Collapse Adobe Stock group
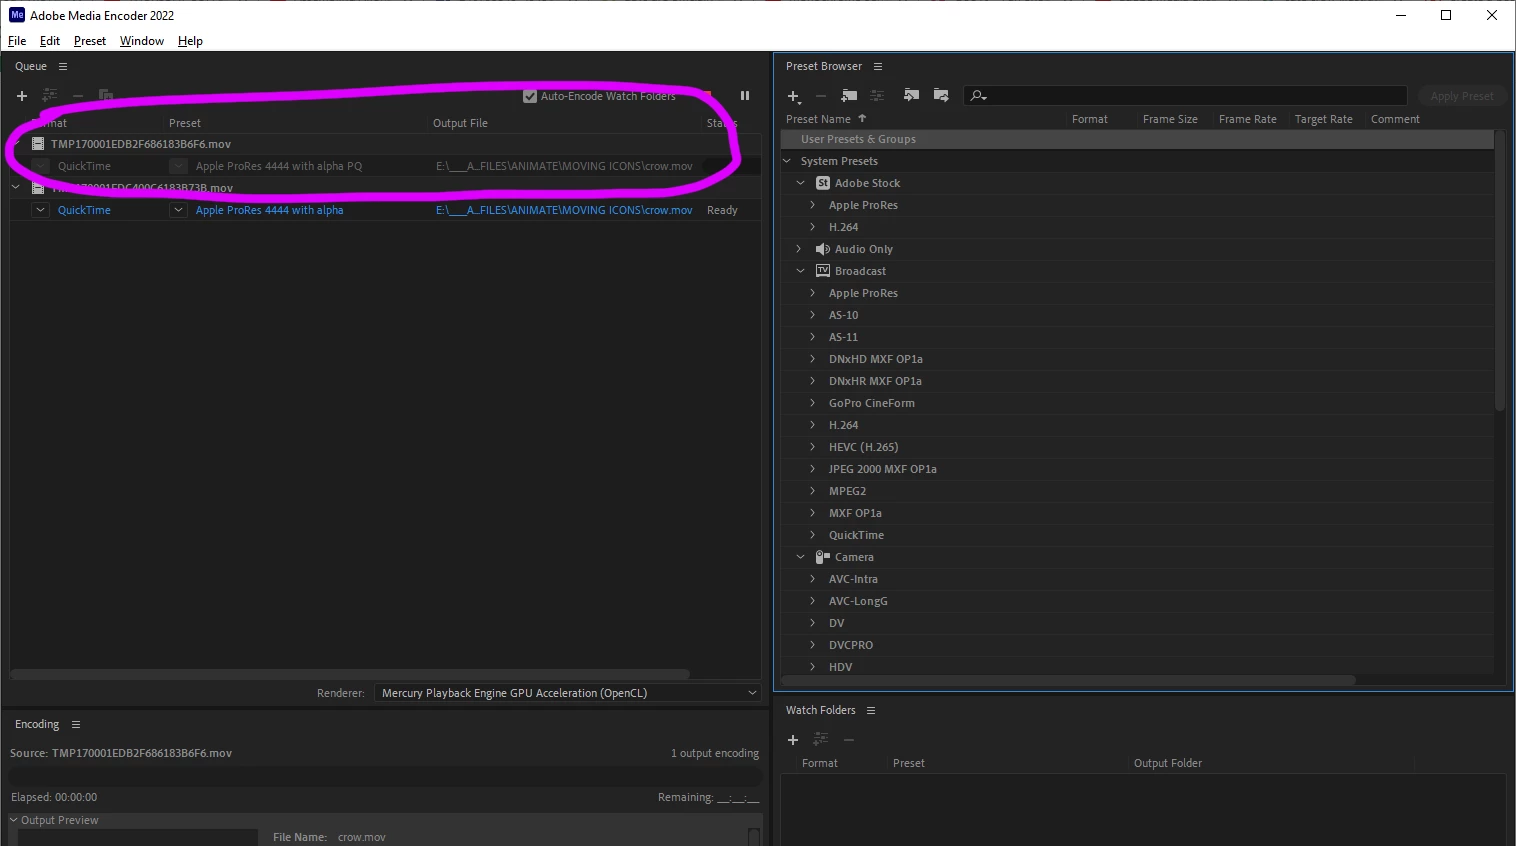The image size is (1516, 846). click(801, 183)
